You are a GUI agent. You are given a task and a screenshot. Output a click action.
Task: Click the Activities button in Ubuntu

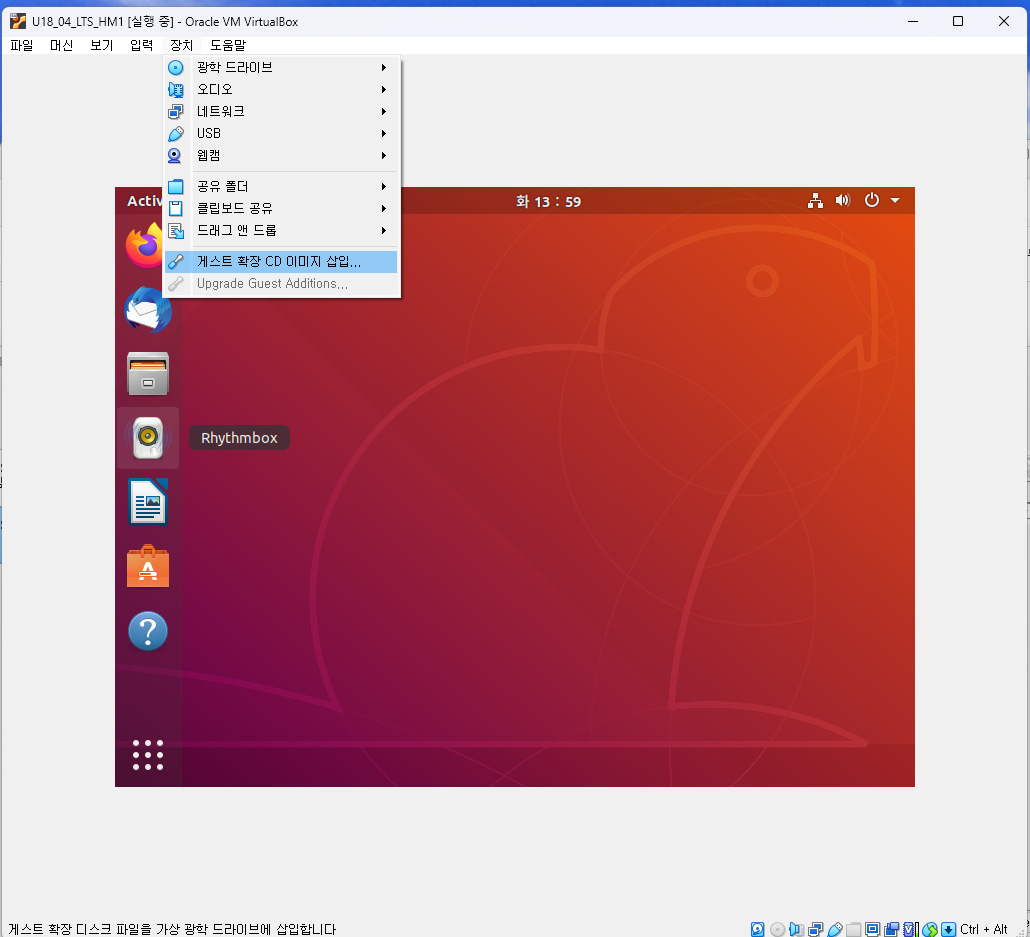pyautogui.click(x=145, y=201)
